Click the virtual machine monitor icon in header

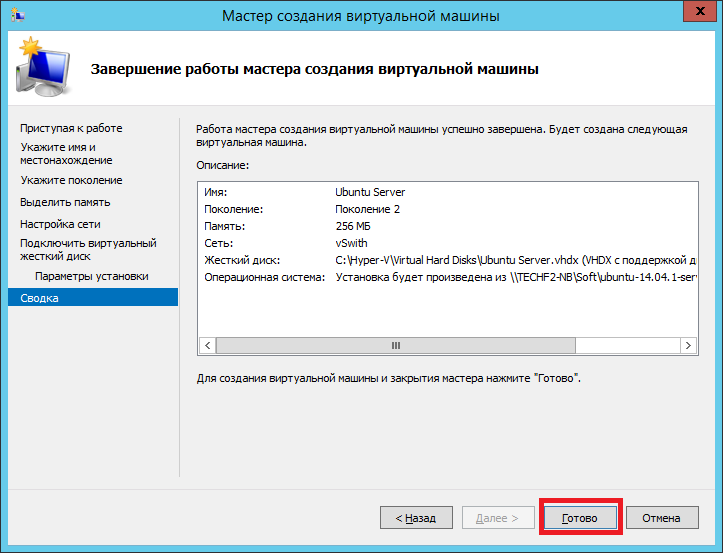point(43,68)
